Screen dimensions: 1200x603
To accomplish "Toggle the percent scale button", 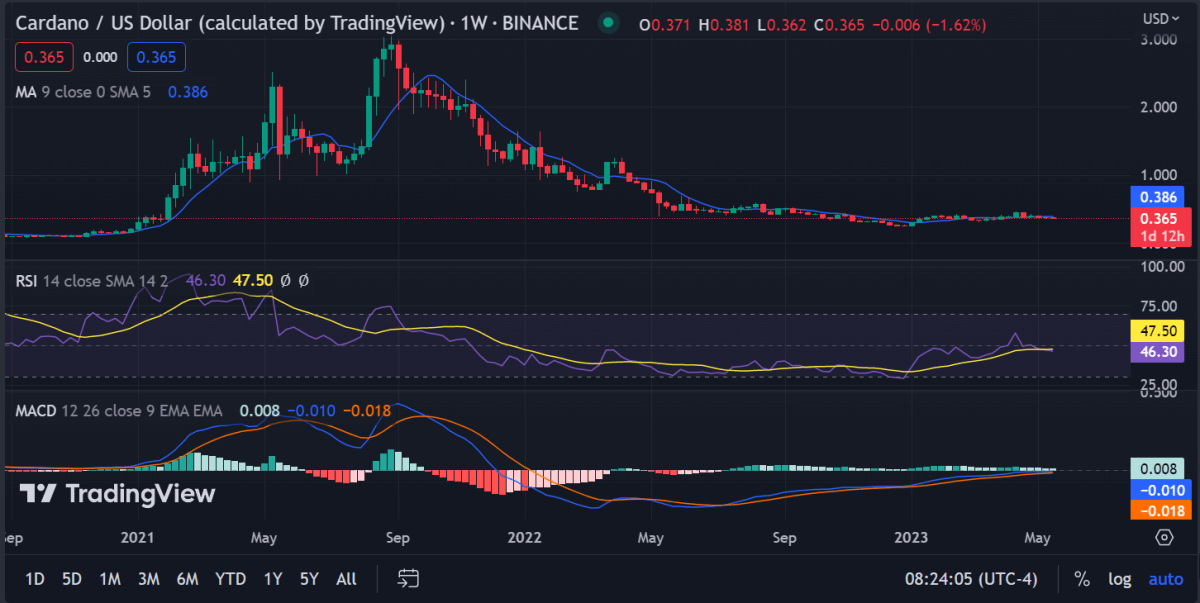I will coord(1082,578).
